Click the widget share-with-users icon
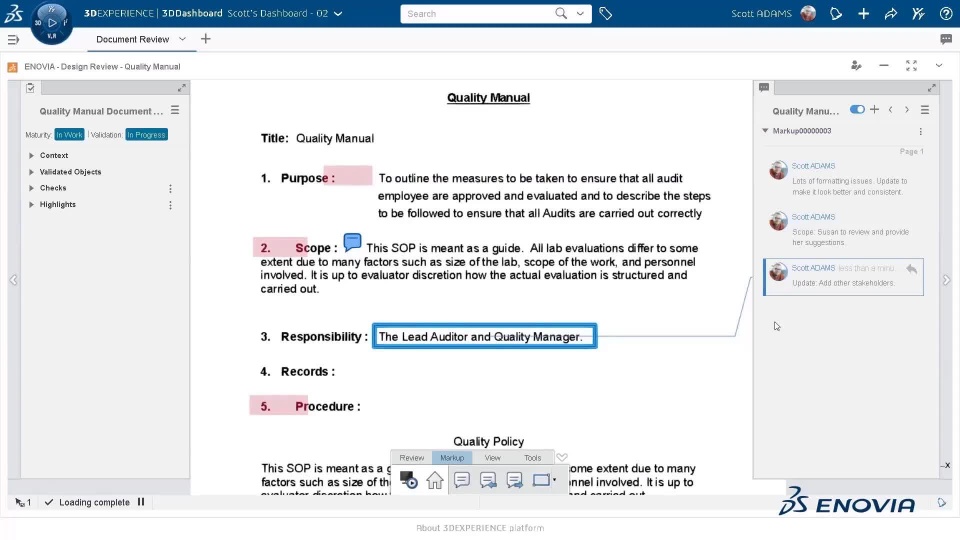The width and height of the screenshot is (960, 540). [857, 66]
